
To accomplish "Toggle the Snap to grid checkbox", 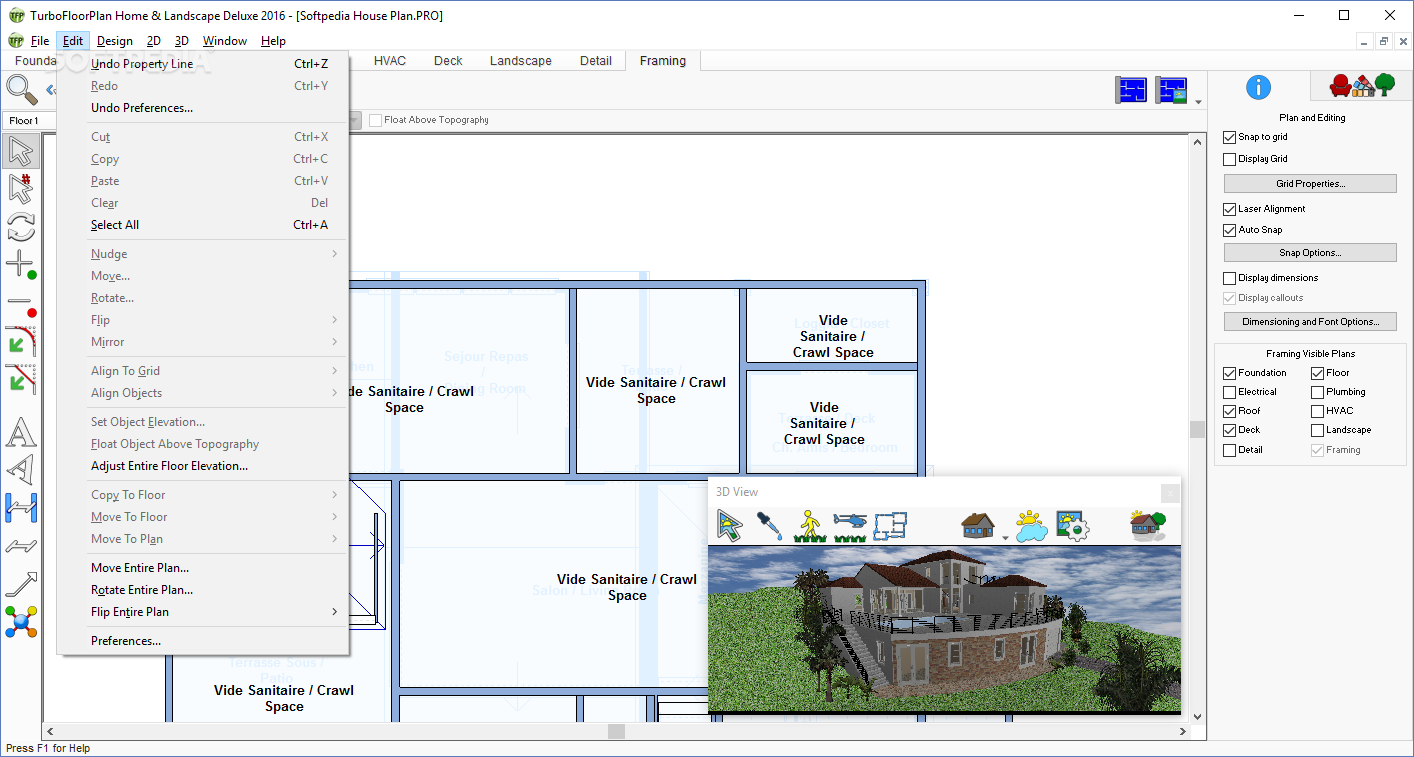I will (x=1230, y=137).
